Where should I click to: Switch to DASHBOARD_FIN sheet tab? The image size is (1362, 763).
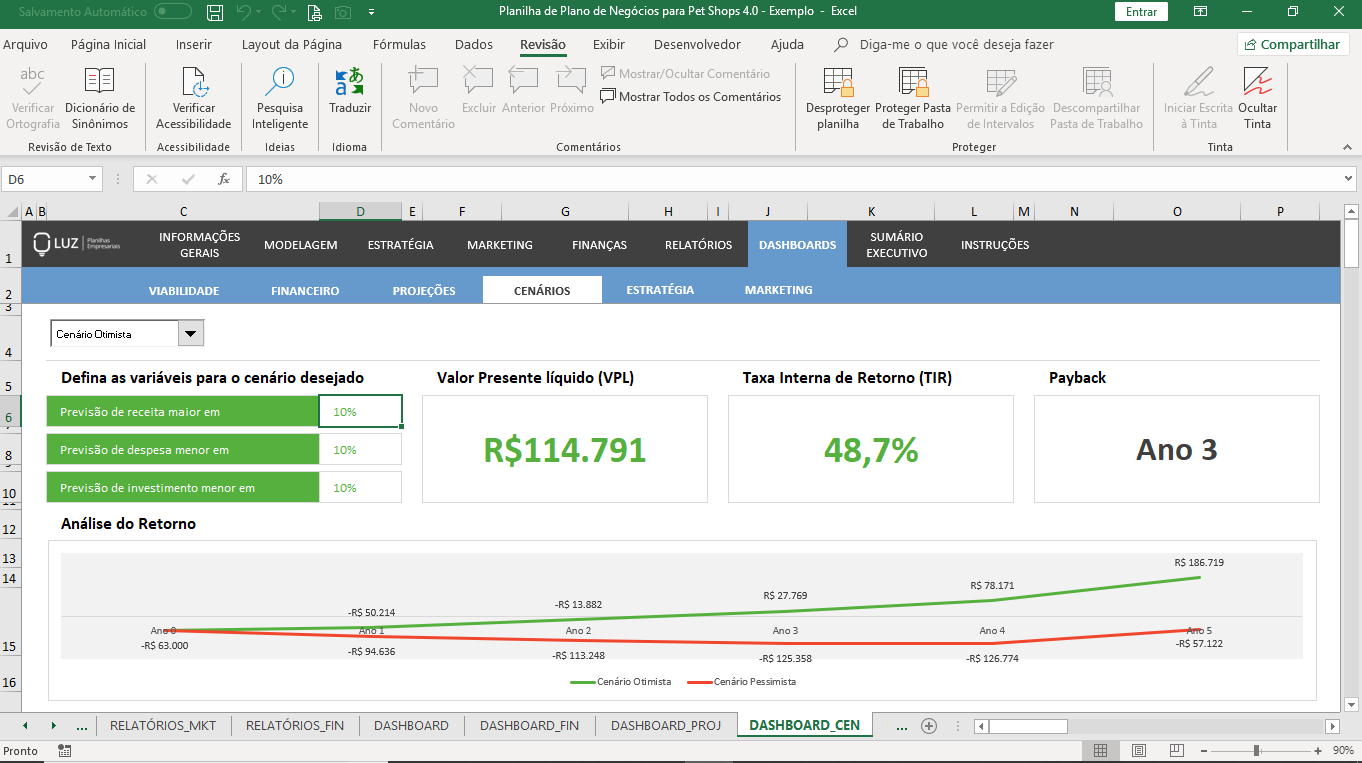click(x=529, y=726)
